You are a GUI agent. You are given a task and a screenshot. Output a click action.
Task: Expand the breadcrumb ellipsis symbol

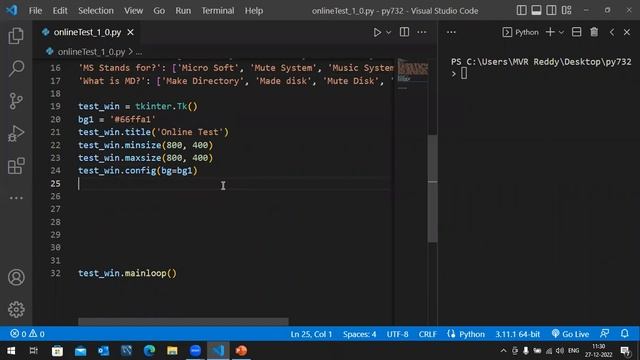(139, 52)
